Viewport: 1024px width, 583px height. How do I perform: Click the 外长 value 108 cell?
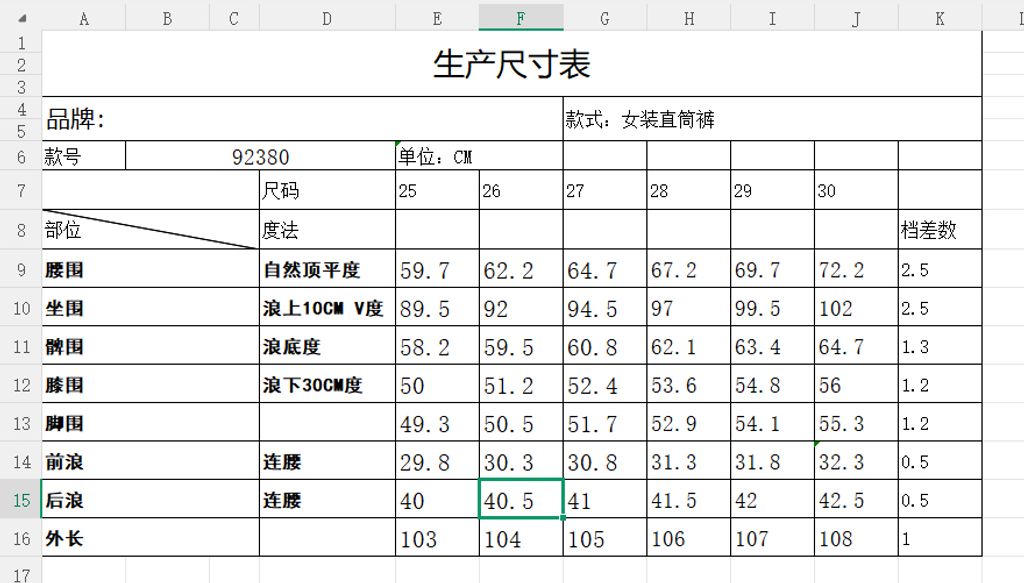click(x=855, y=539)
